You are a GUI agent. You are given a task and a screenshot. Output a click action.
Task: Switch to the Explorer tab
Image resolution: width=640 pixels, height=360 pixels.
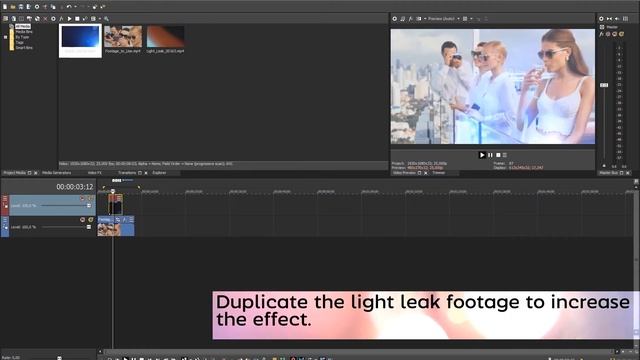click(159, 173)
